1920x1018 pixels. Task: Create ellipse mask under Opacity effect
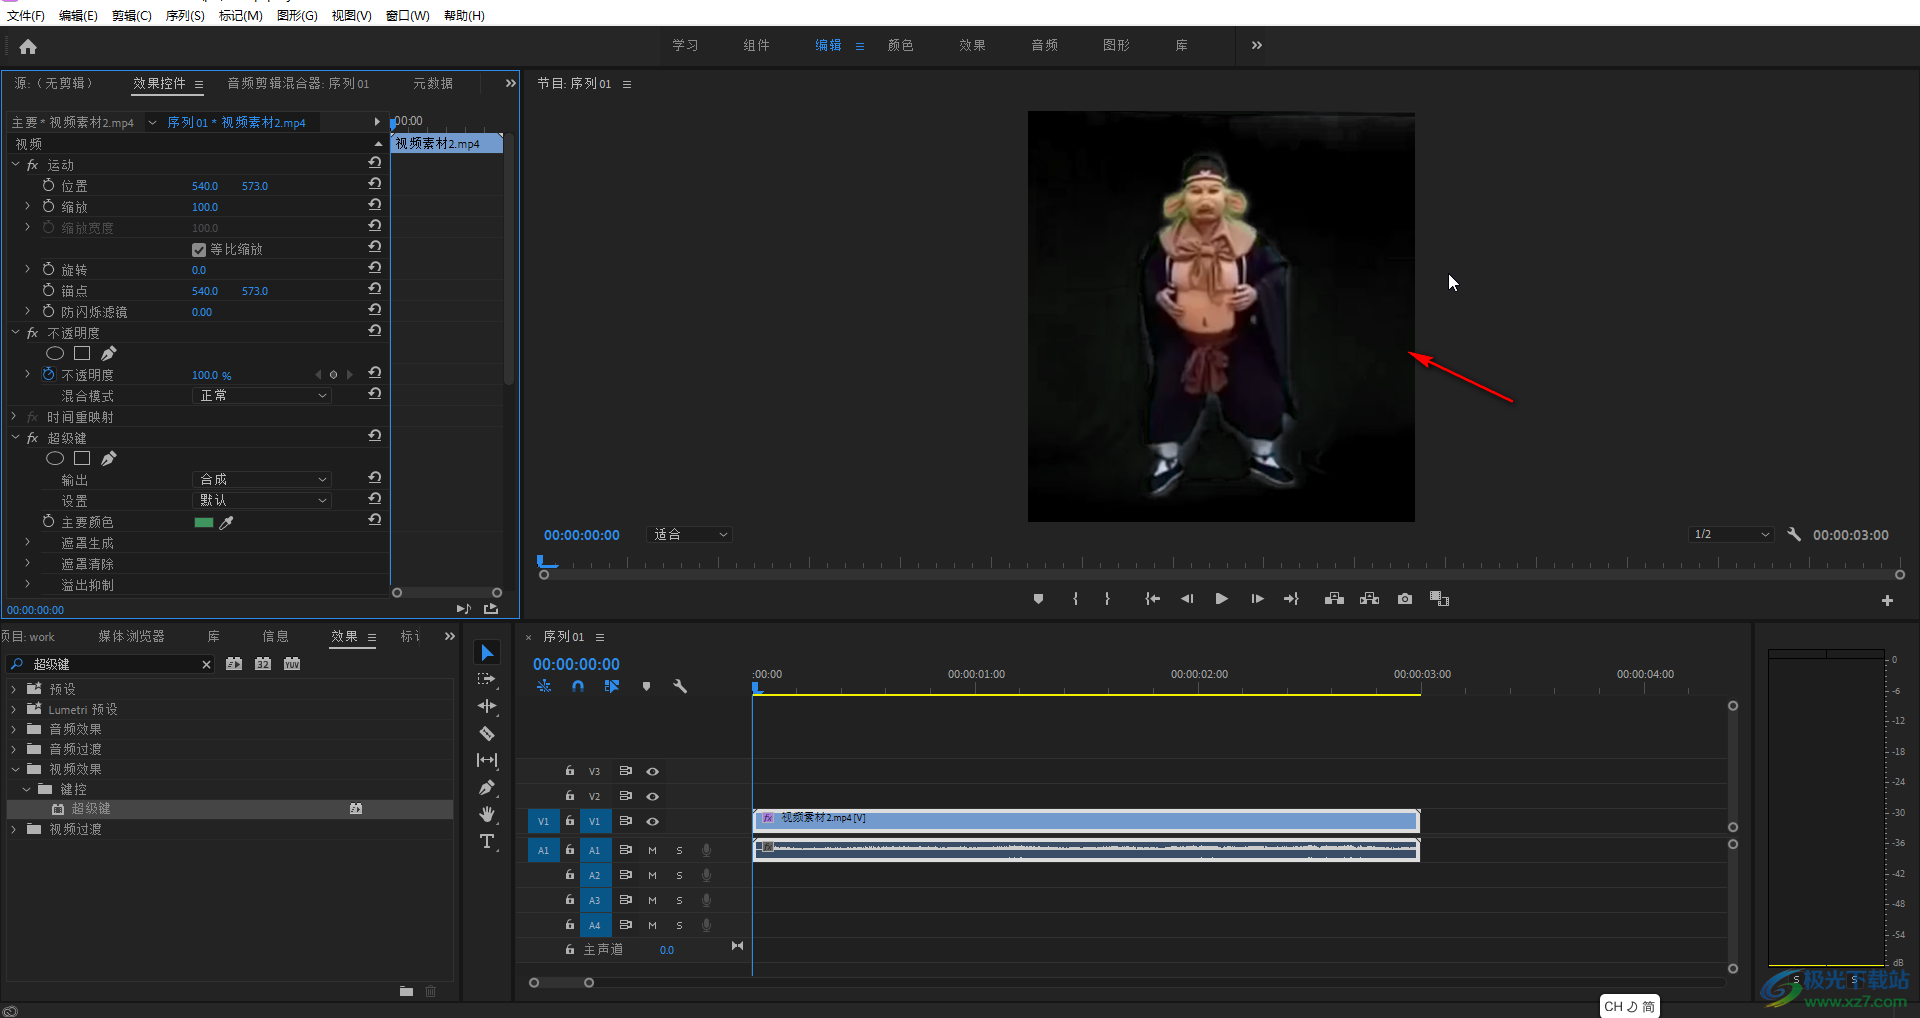click(x=55, y=353)
